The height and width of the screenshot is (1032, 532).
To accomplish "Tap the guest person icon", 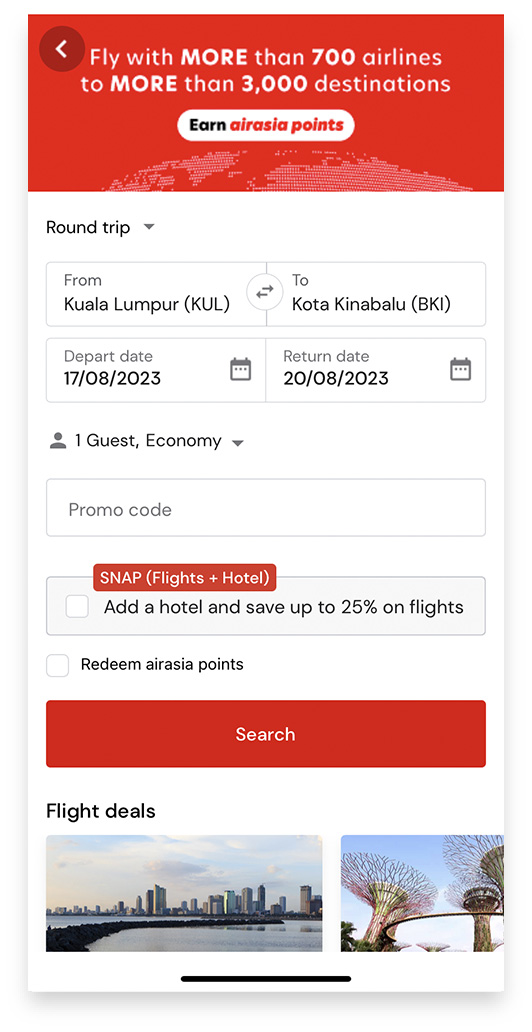I will tap(58, 441).
